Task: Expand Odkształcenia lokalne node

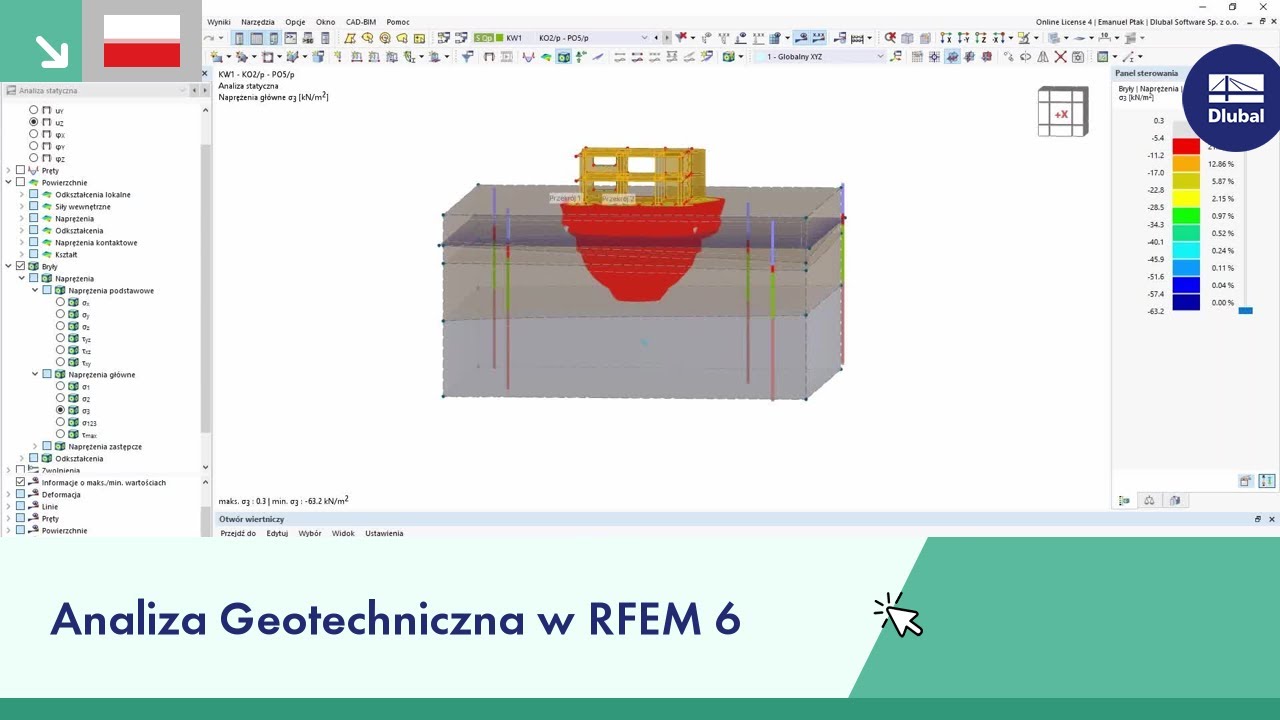Action: click(21, 194)
